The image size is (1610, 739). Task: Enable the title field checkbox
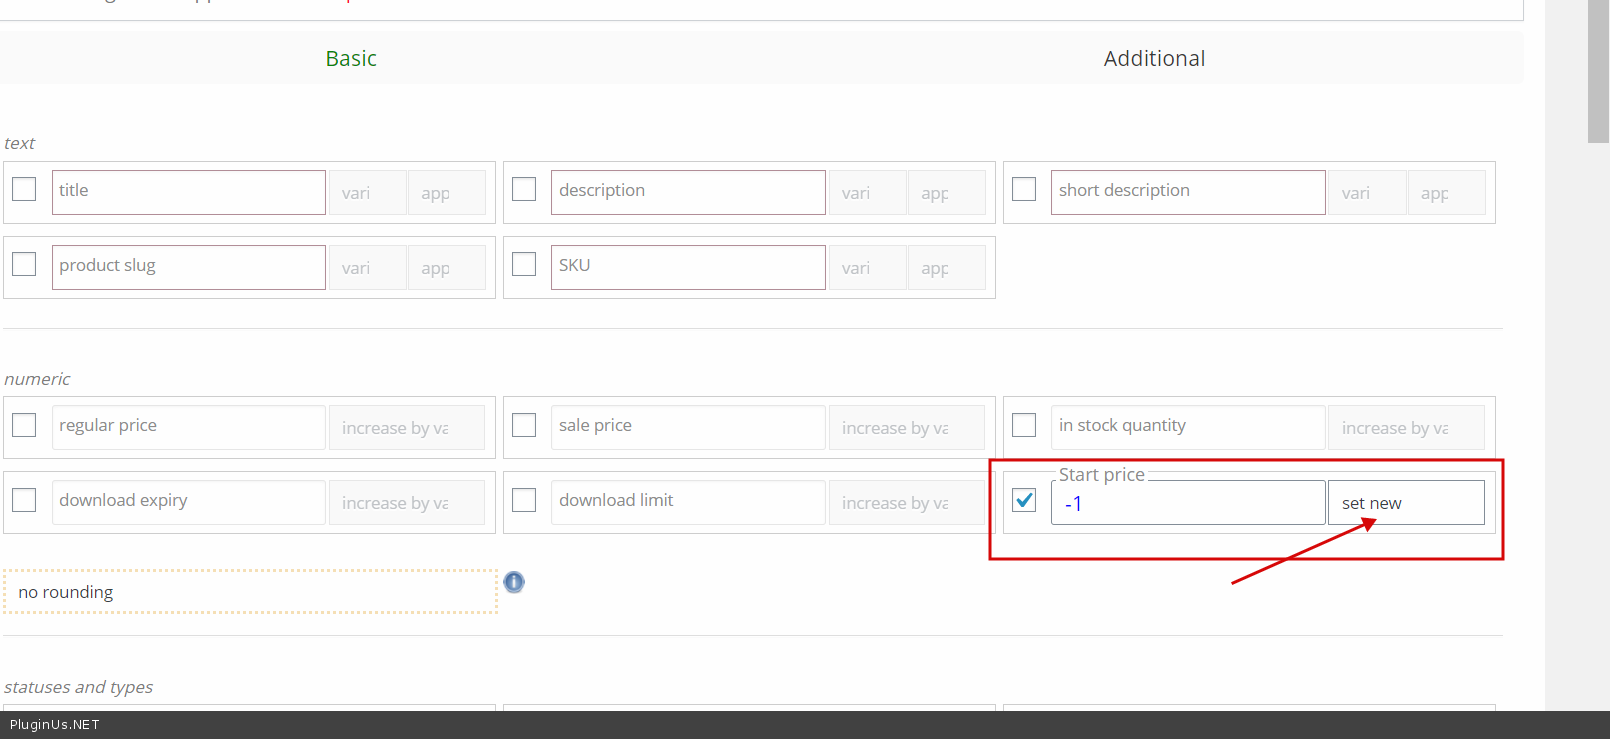pyautogui.click(x=24, y=189)
